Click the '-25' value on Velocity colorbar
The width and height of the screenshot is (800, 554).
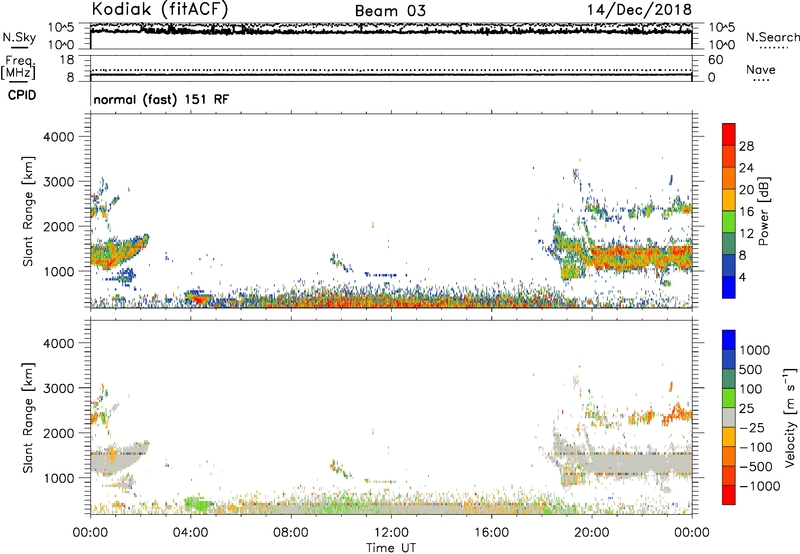click(x=752, y=427)
